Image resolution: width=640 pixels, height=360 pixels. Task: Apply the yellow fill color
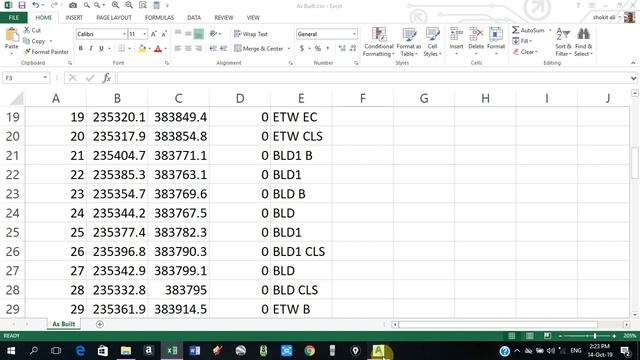point(142,49)
